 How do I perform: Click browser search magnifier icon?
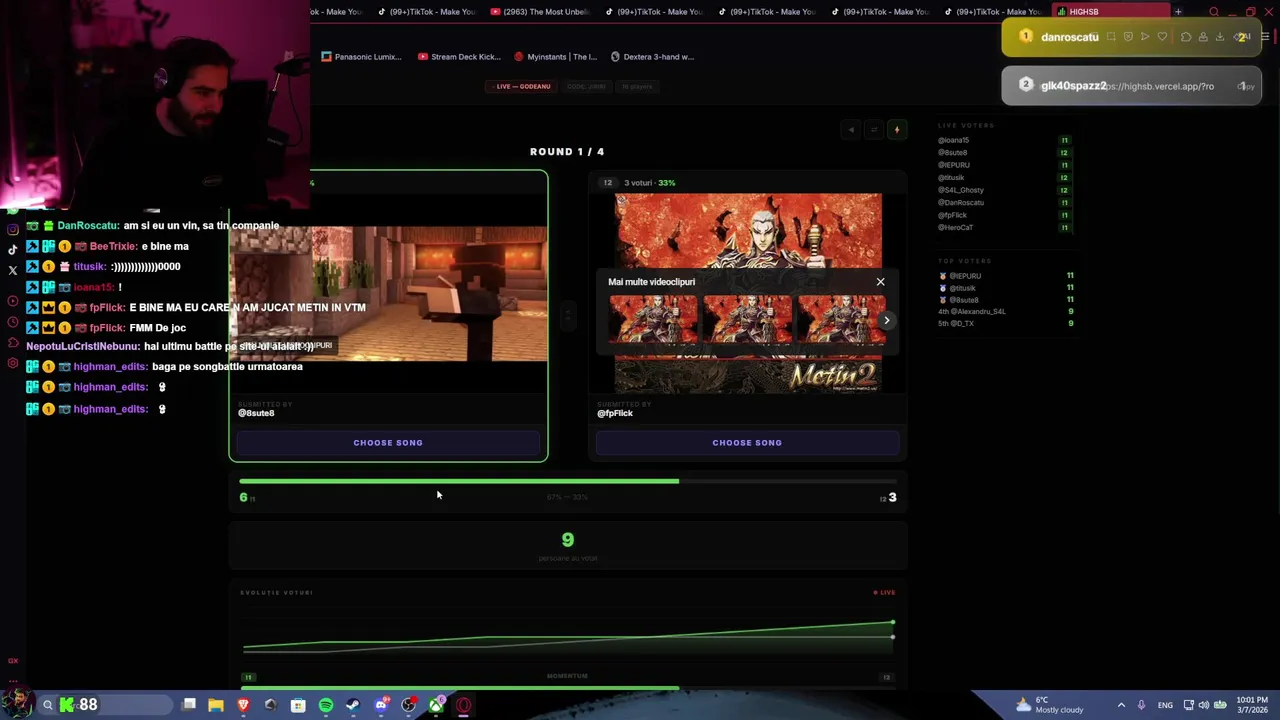tap(1214, 12)
